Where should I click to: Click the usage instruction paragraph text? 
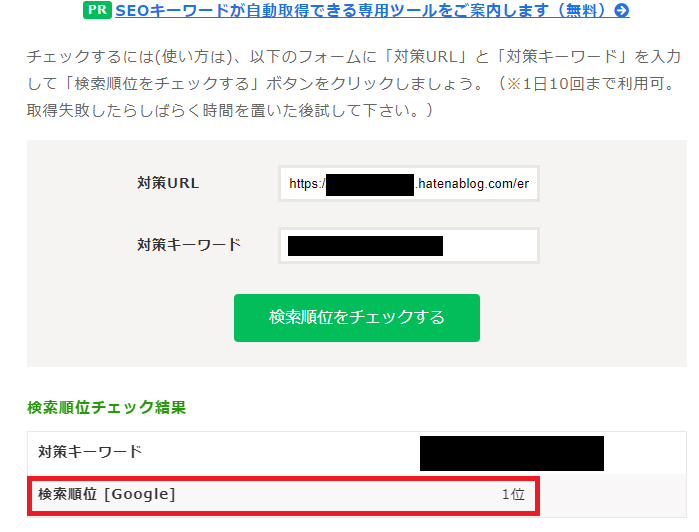click(x=354, y=83)
